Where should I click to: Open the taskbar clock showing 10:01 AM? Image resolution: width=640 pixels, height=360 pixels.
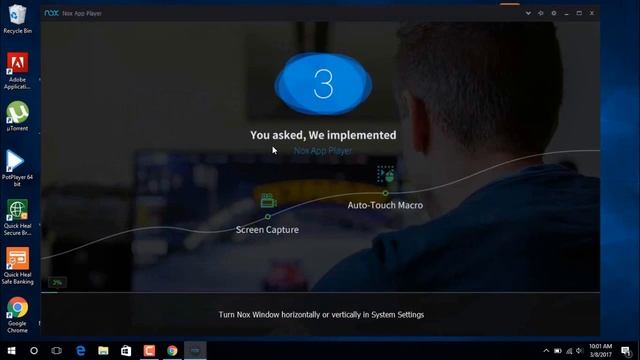[600, 351]
